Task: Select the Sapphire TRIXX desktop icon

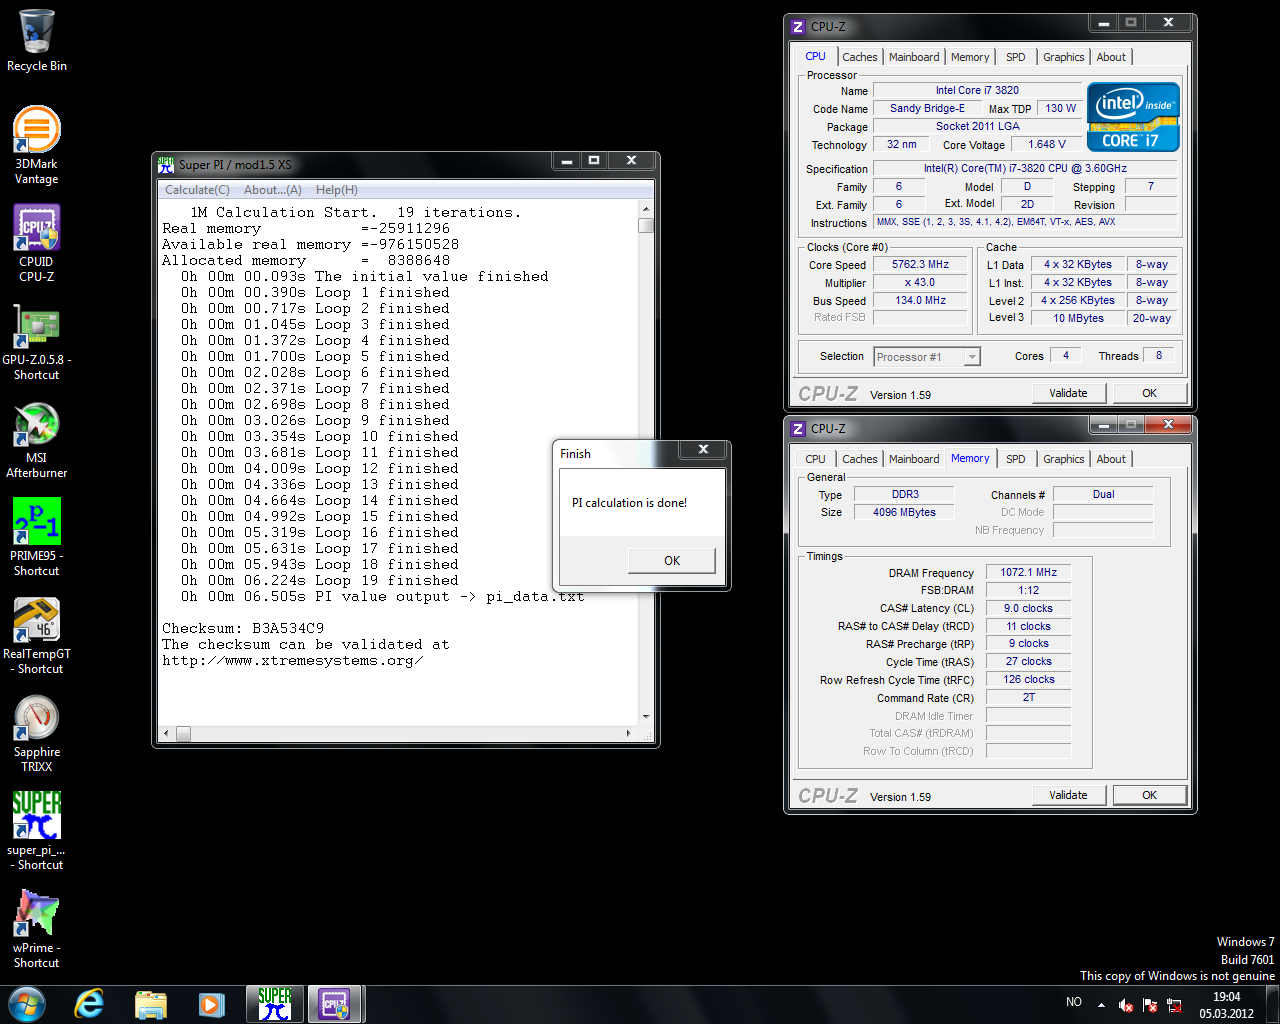Action: pos(37,733)
